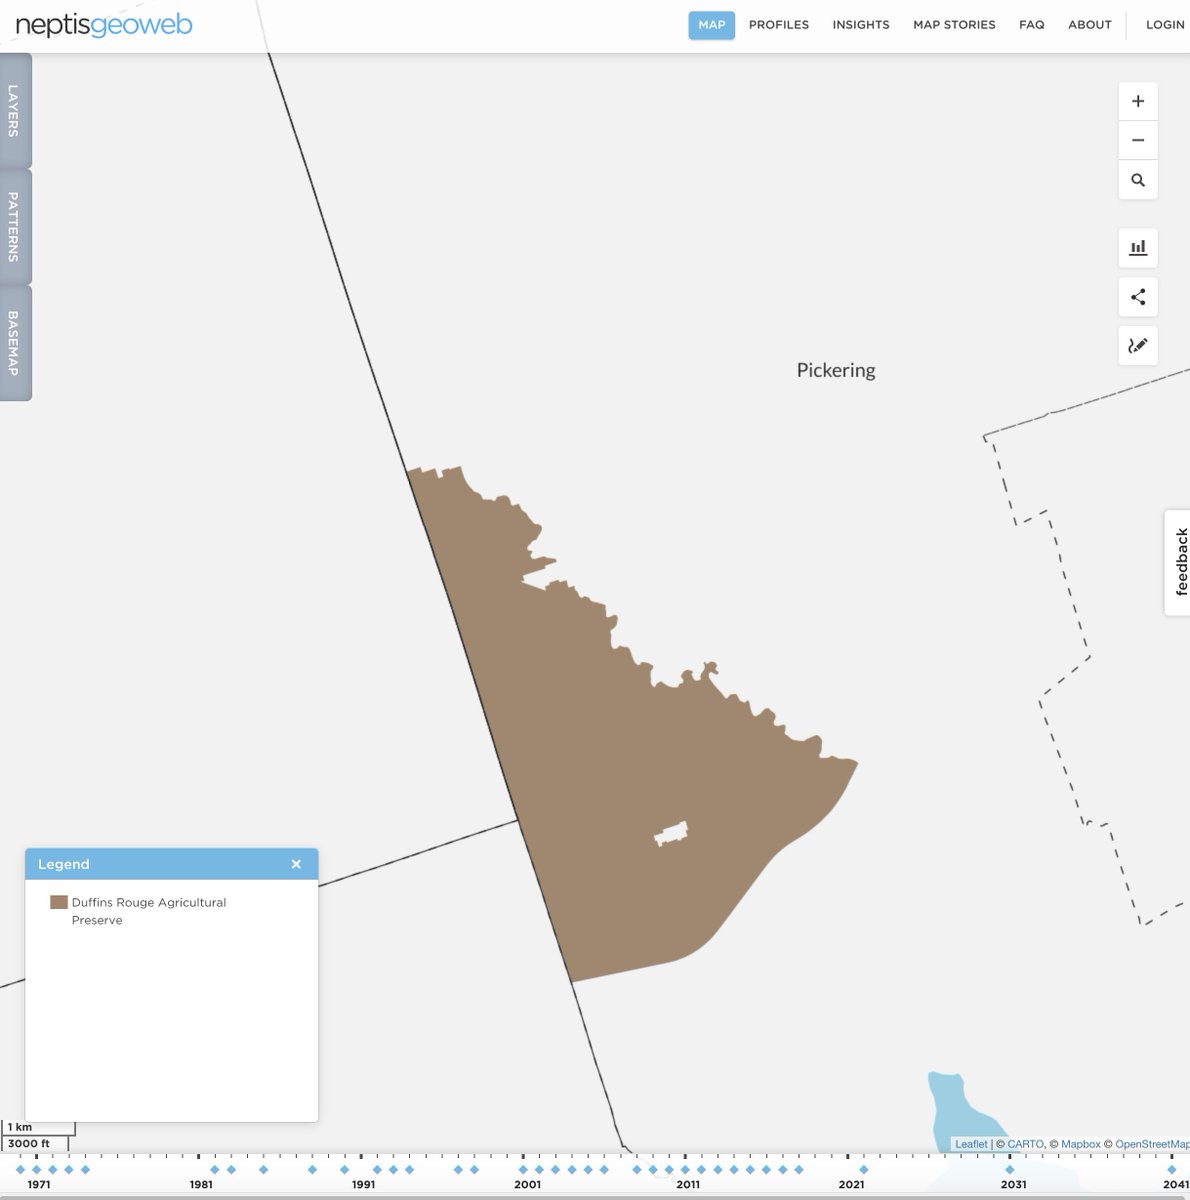The width and height of the screenshot is (1190, 1200).
Task: Click the 2011 timeline year label
Action: pos(688,1184)
